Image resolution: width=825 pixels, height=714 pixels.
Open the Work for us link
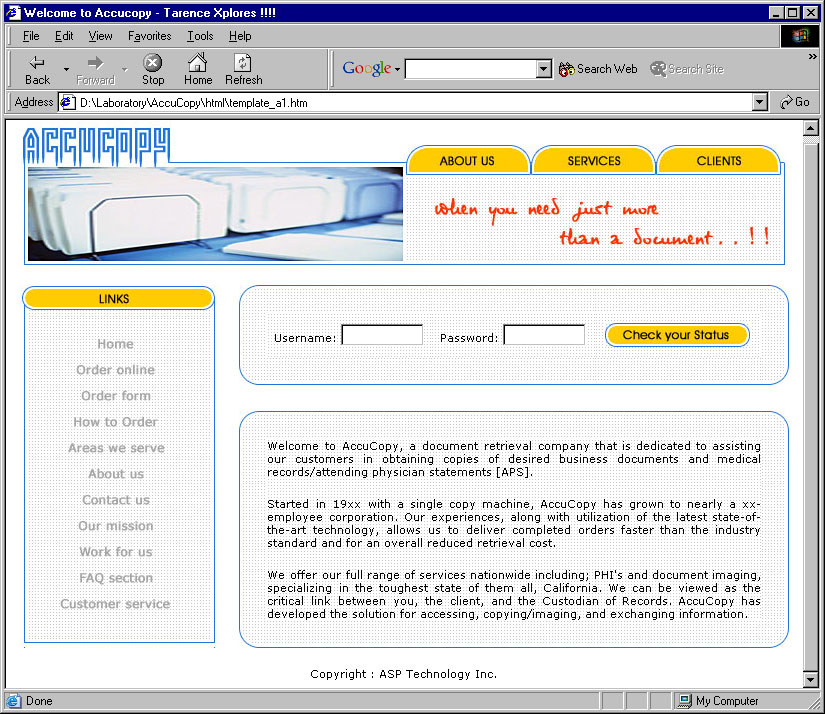(116, 552)
